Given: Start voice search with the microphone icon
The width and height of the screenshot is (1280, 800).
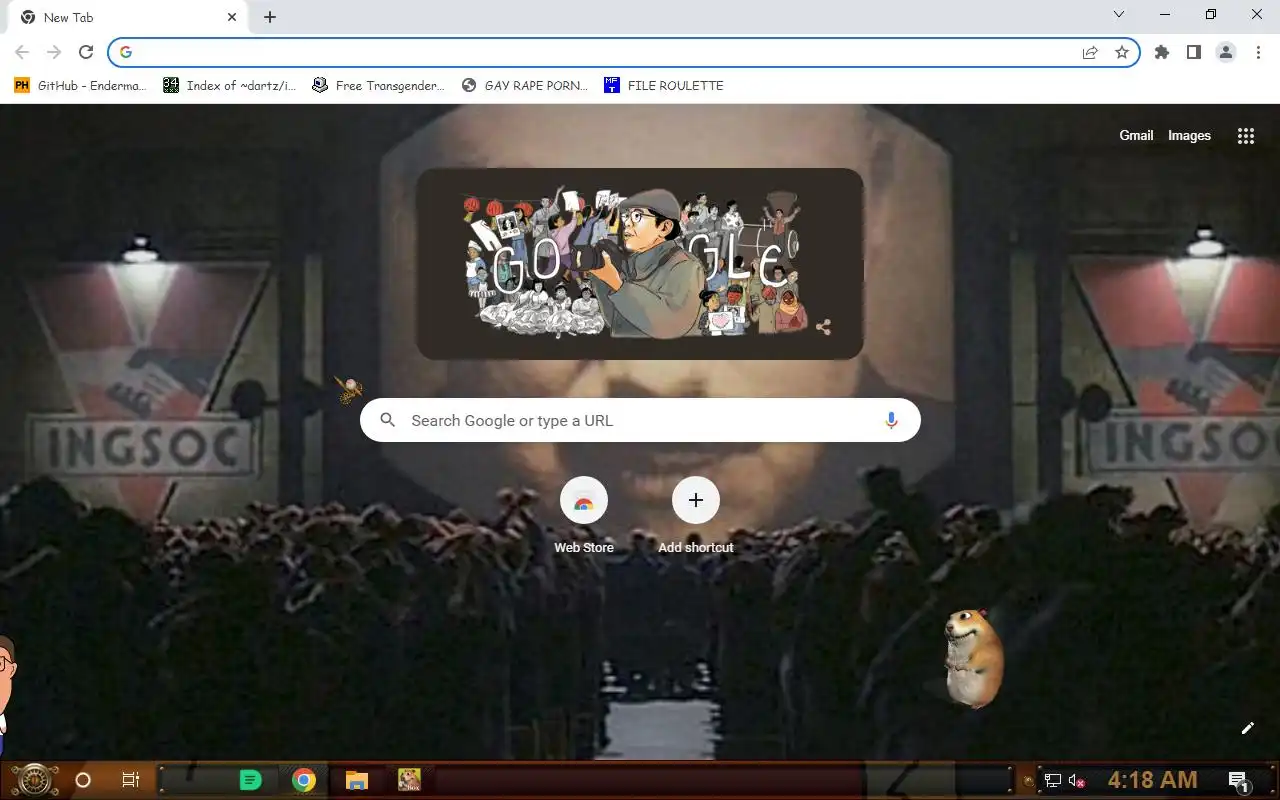Looking at the screenshot, I should pyautogui.click(x=891, y=421).
